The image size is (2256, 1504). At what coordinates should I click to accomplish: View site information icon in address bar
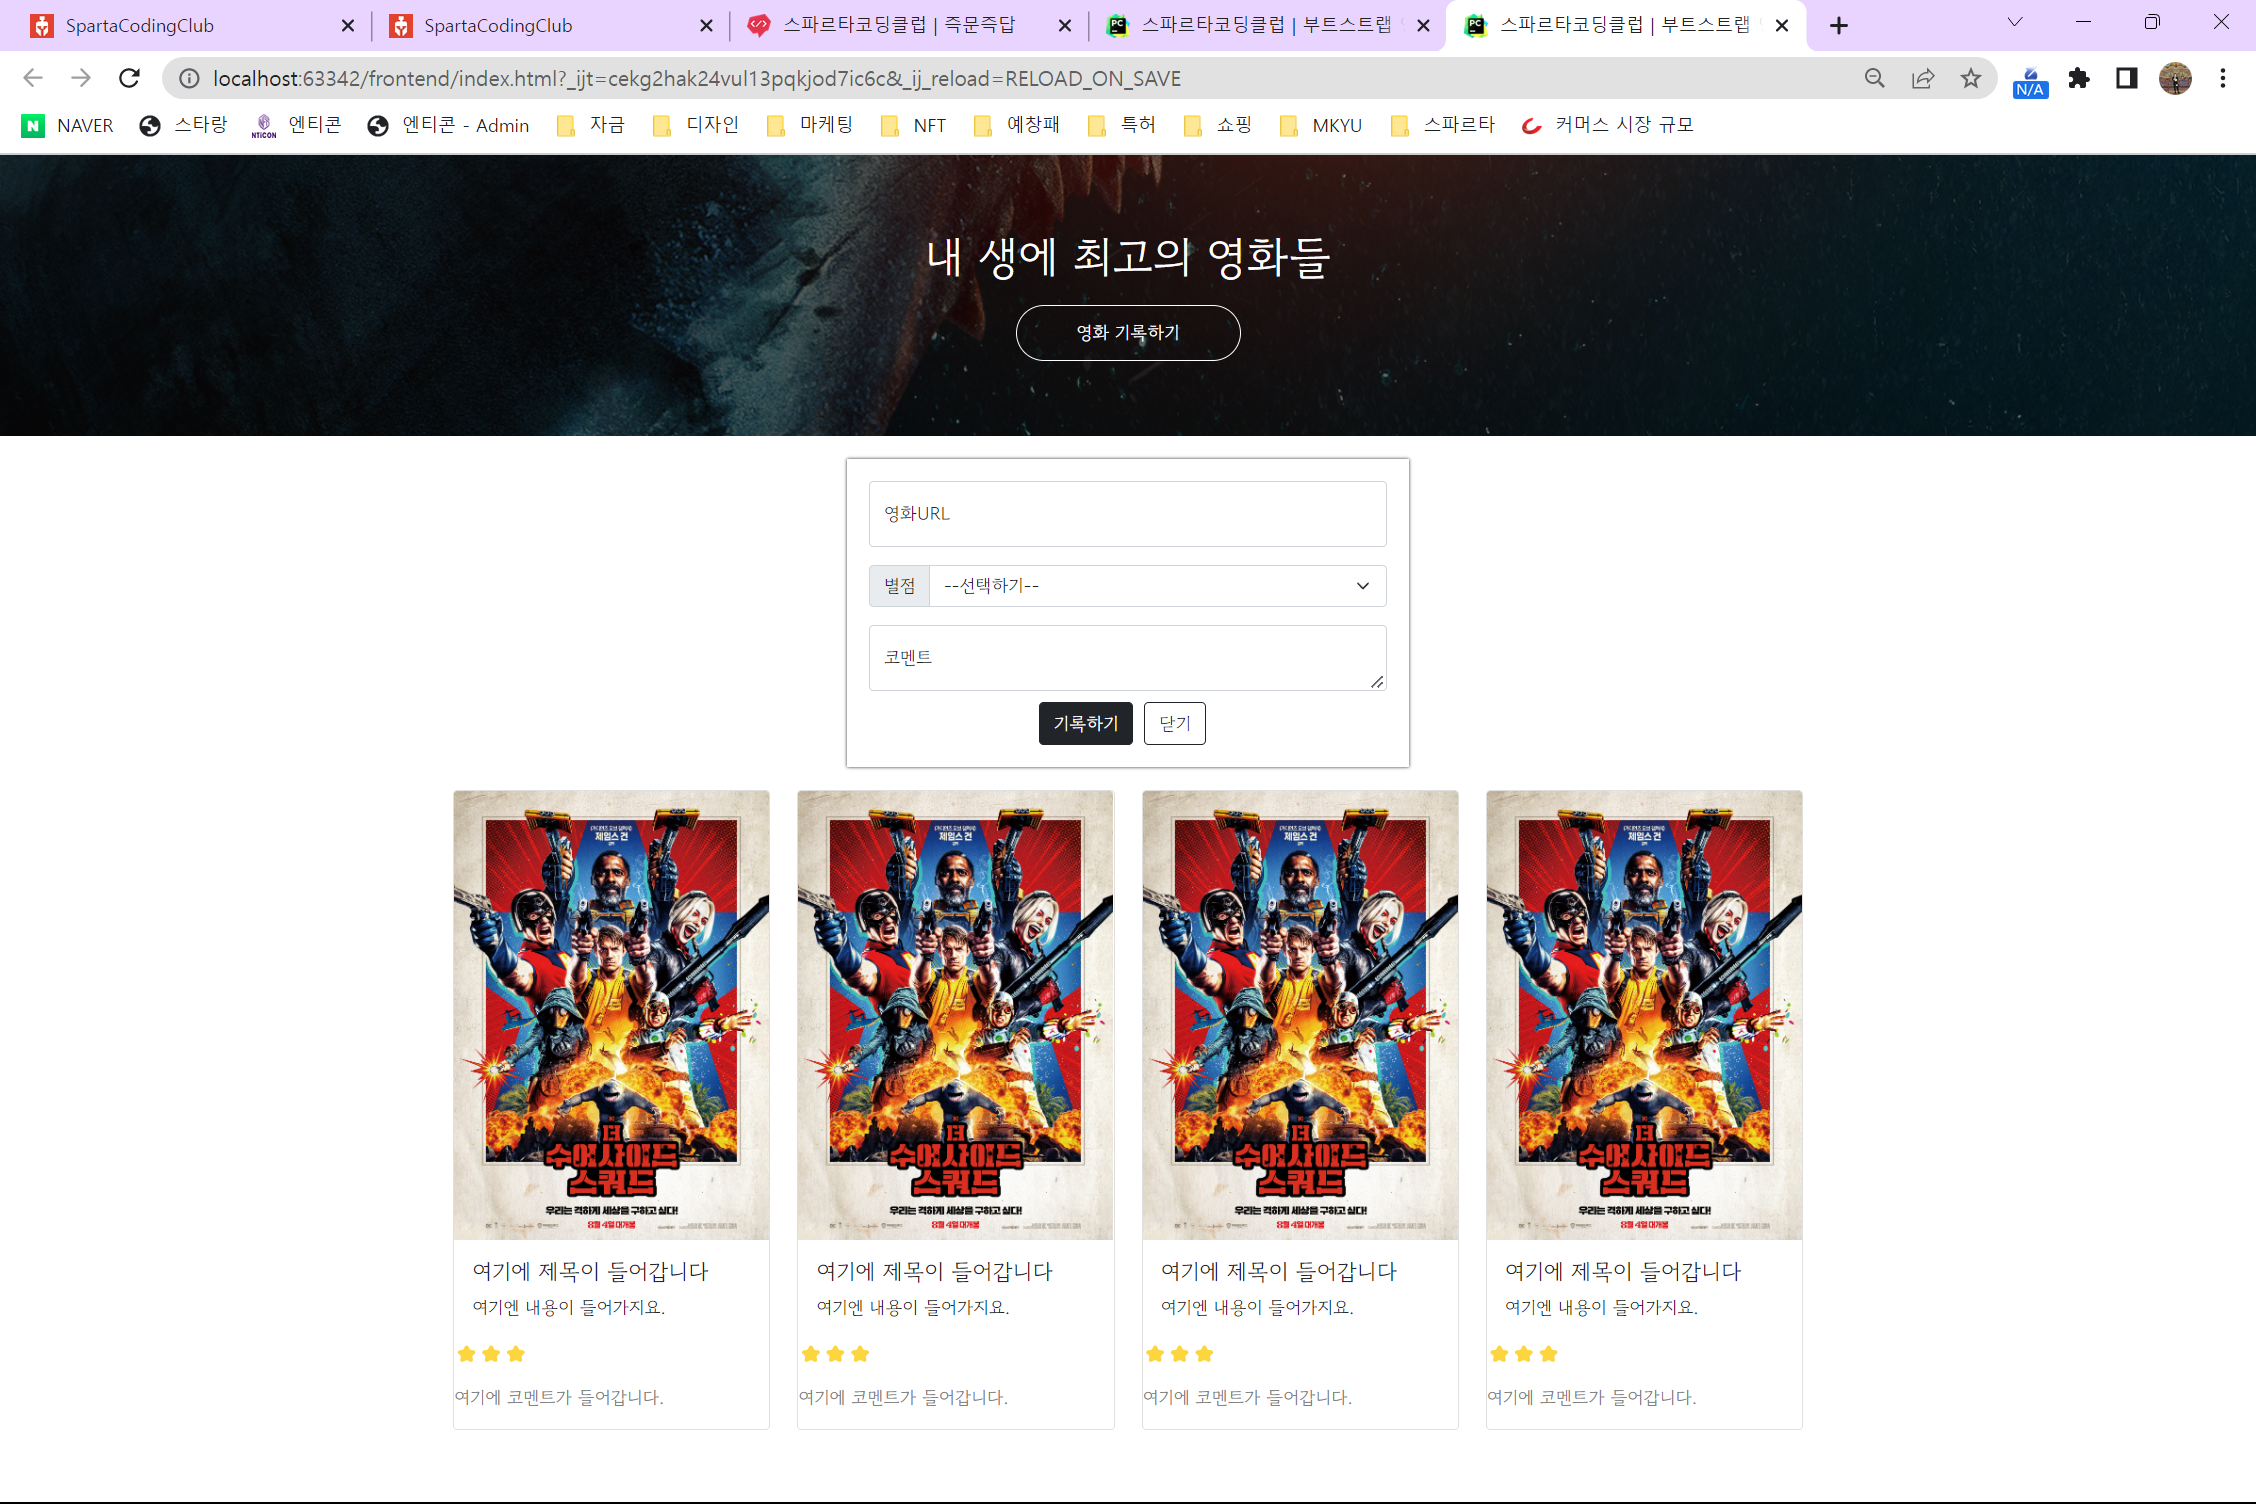pos(189,78)
